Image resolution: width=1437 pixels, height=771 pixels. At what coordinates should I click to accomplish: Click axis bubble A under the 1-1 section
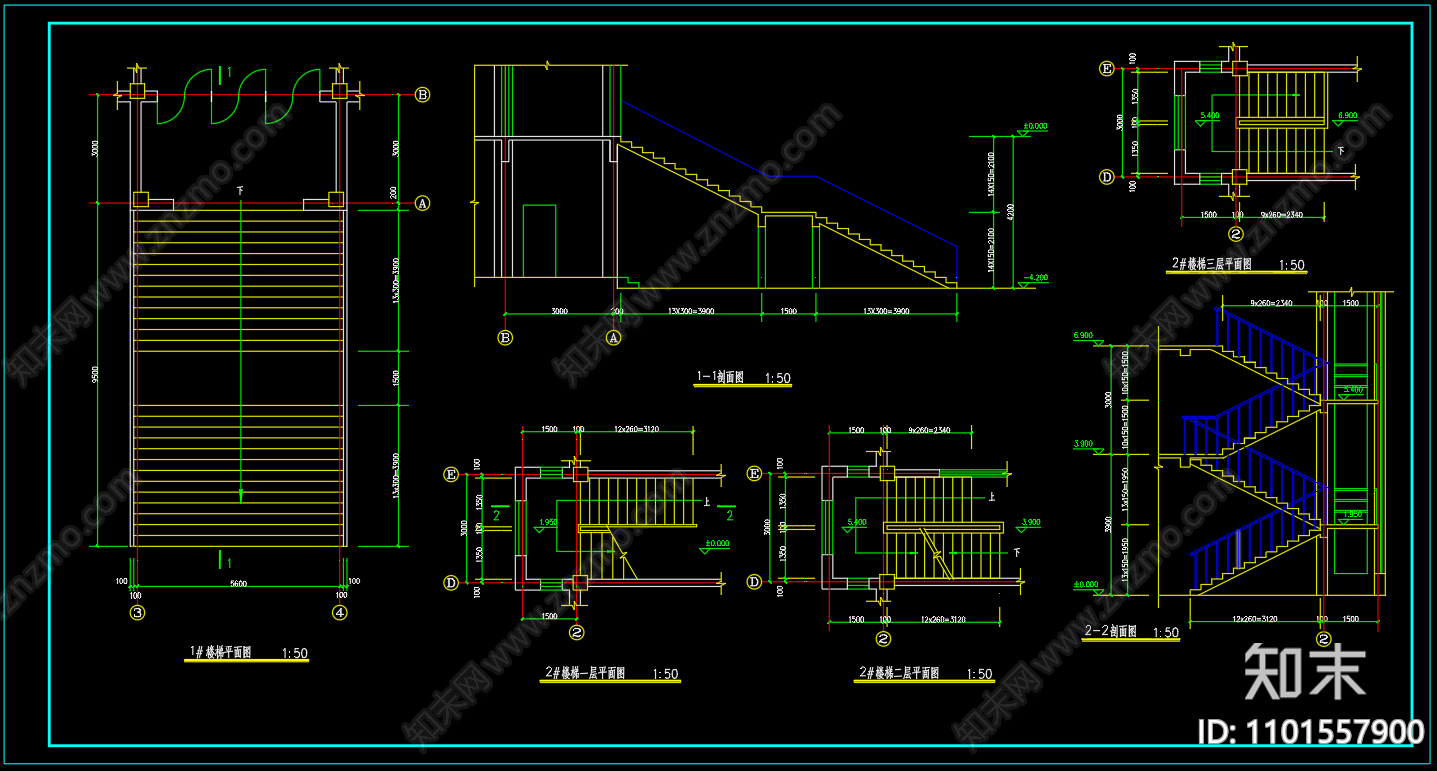[614, 338]
